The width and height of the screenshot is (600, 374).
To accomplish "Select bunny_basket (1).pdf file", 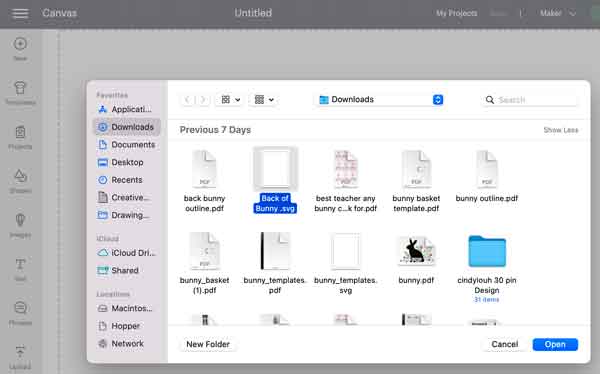I will (204, 263).
